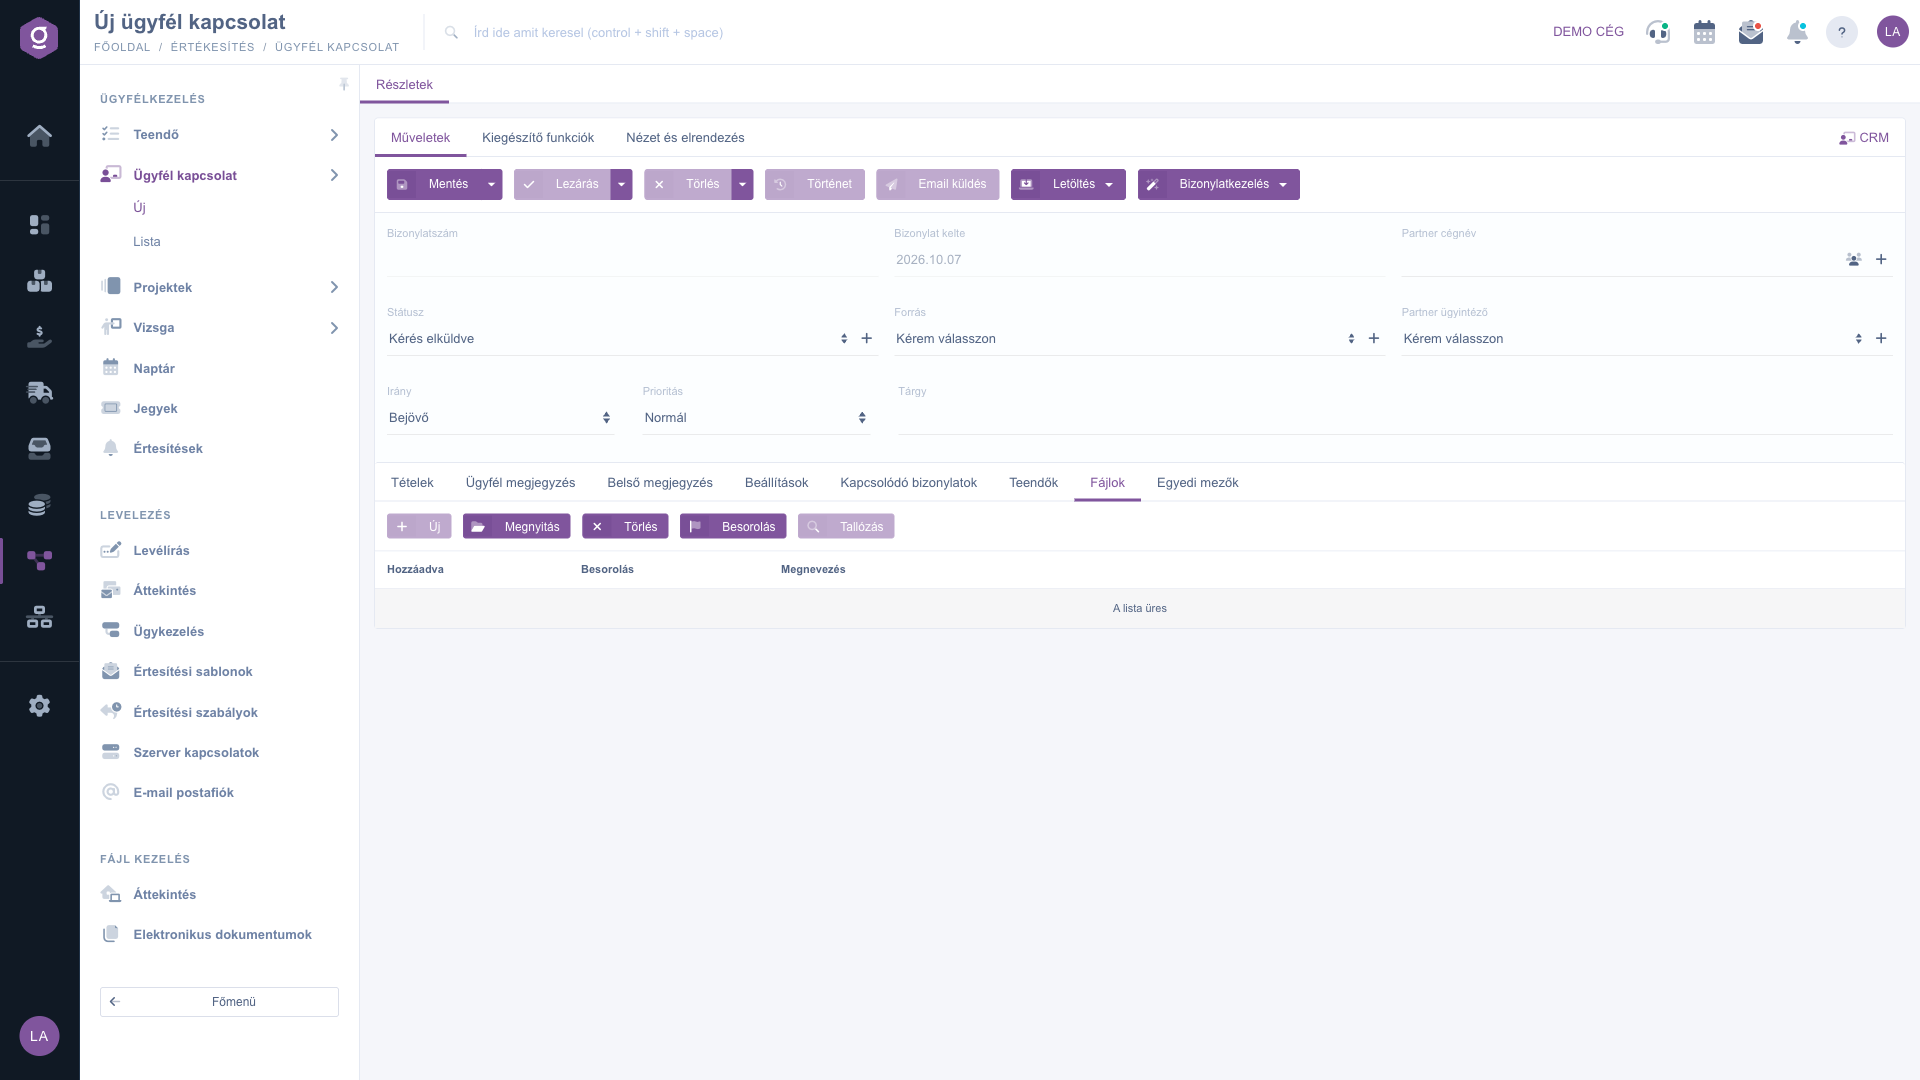
Task: Expand Projektek sidebar chevron
Action: pyautogui.click(x=334, y=287)
